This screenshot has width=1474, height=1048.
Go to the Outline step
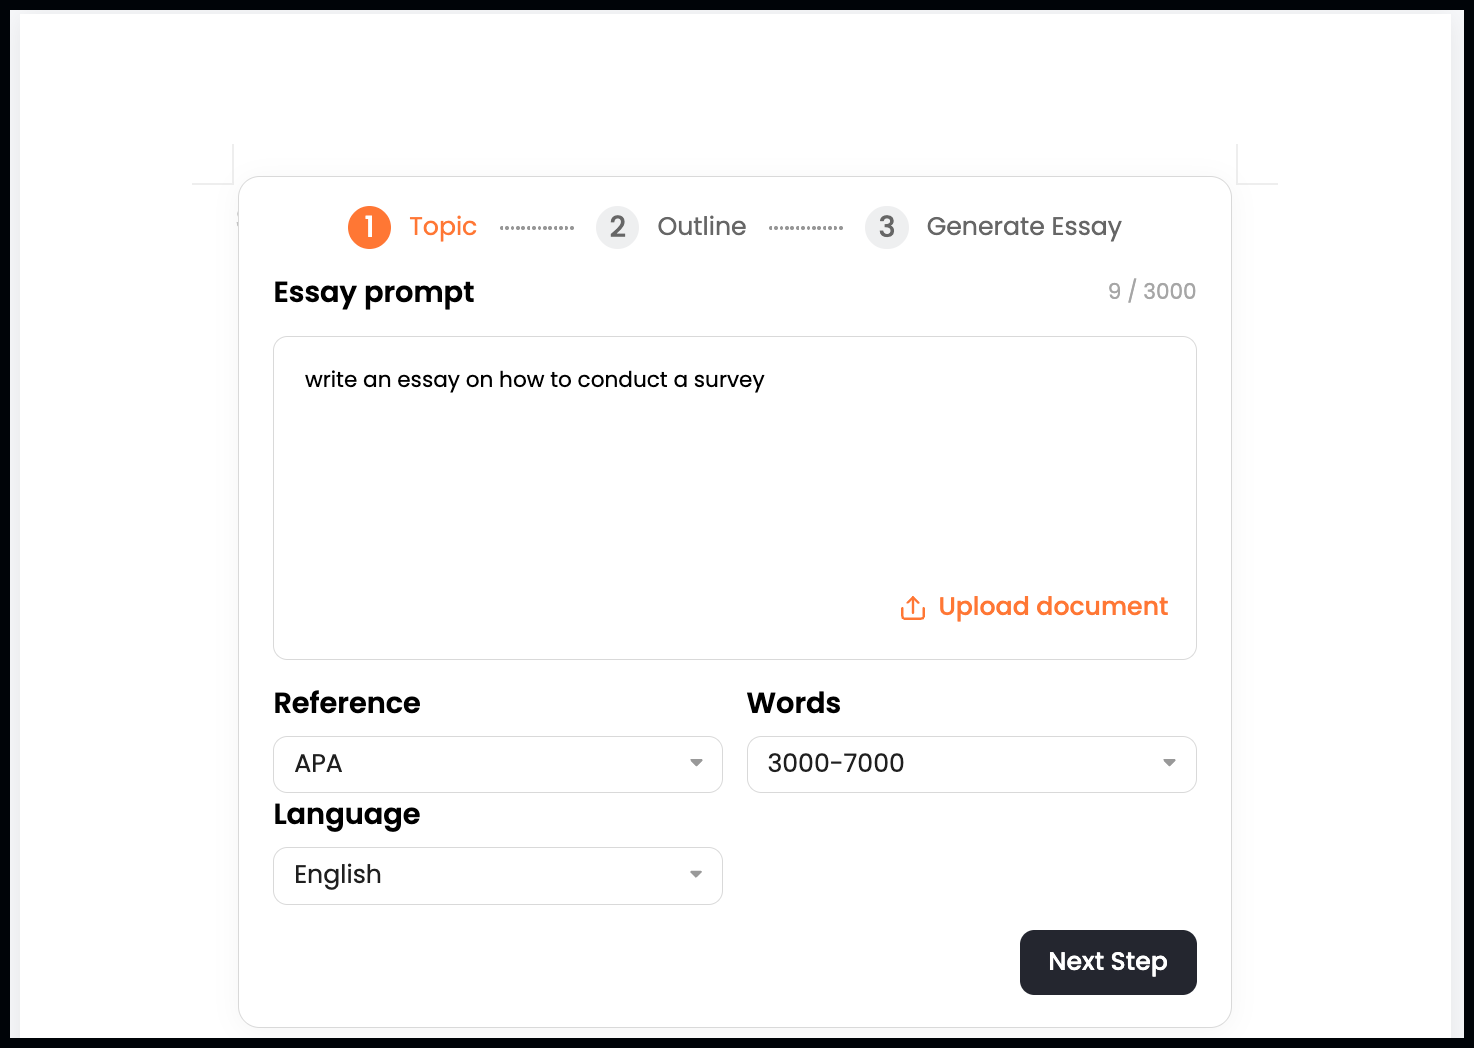pos(702,227)
